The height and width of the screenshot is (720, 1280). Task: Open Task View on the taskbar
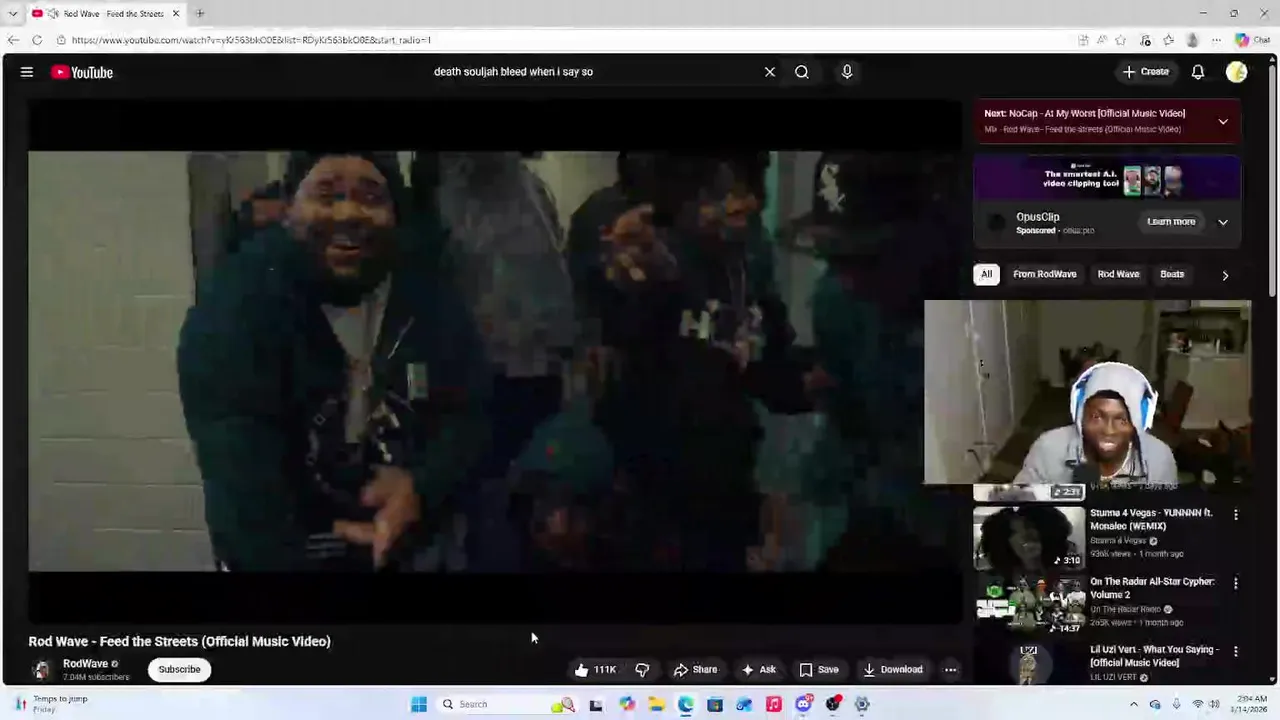pos(596,704)
